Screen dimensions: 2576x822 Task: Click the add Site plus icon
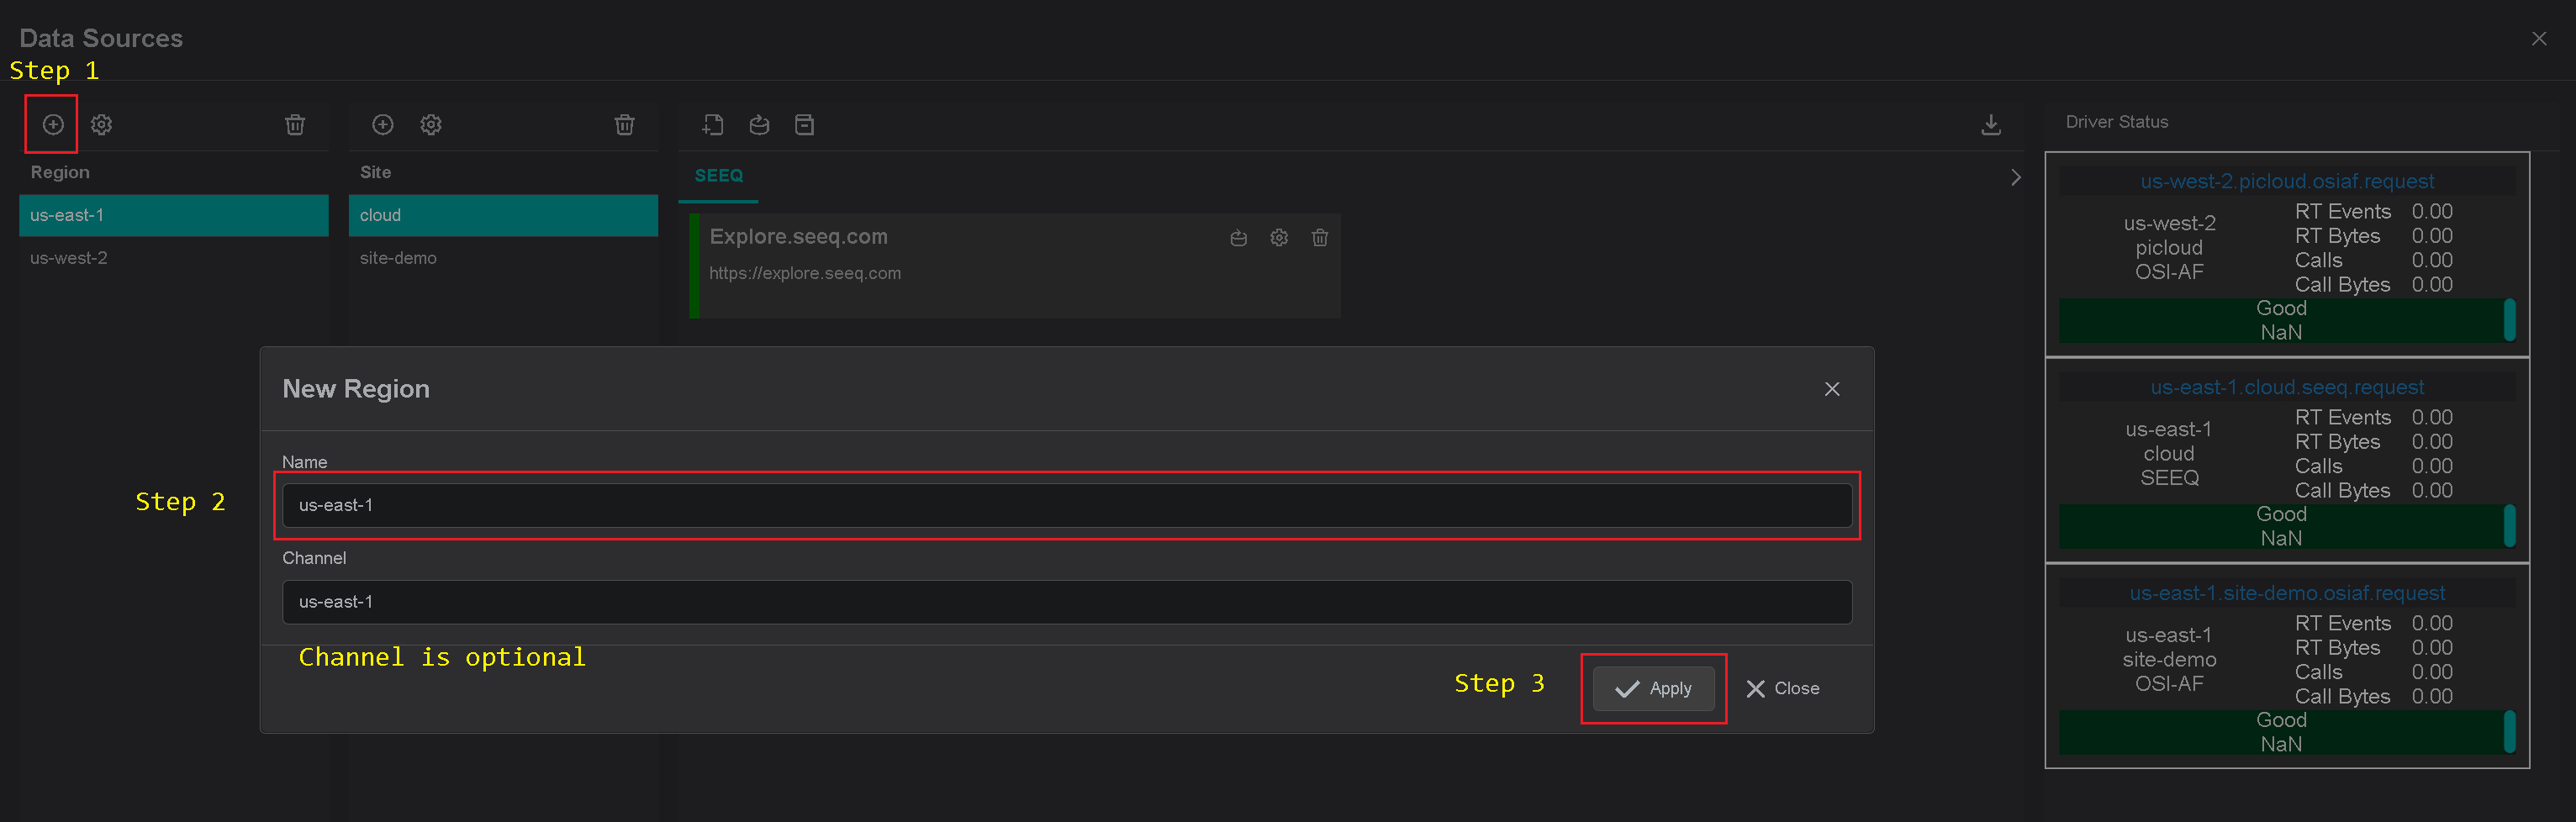[x=383, y=124]
